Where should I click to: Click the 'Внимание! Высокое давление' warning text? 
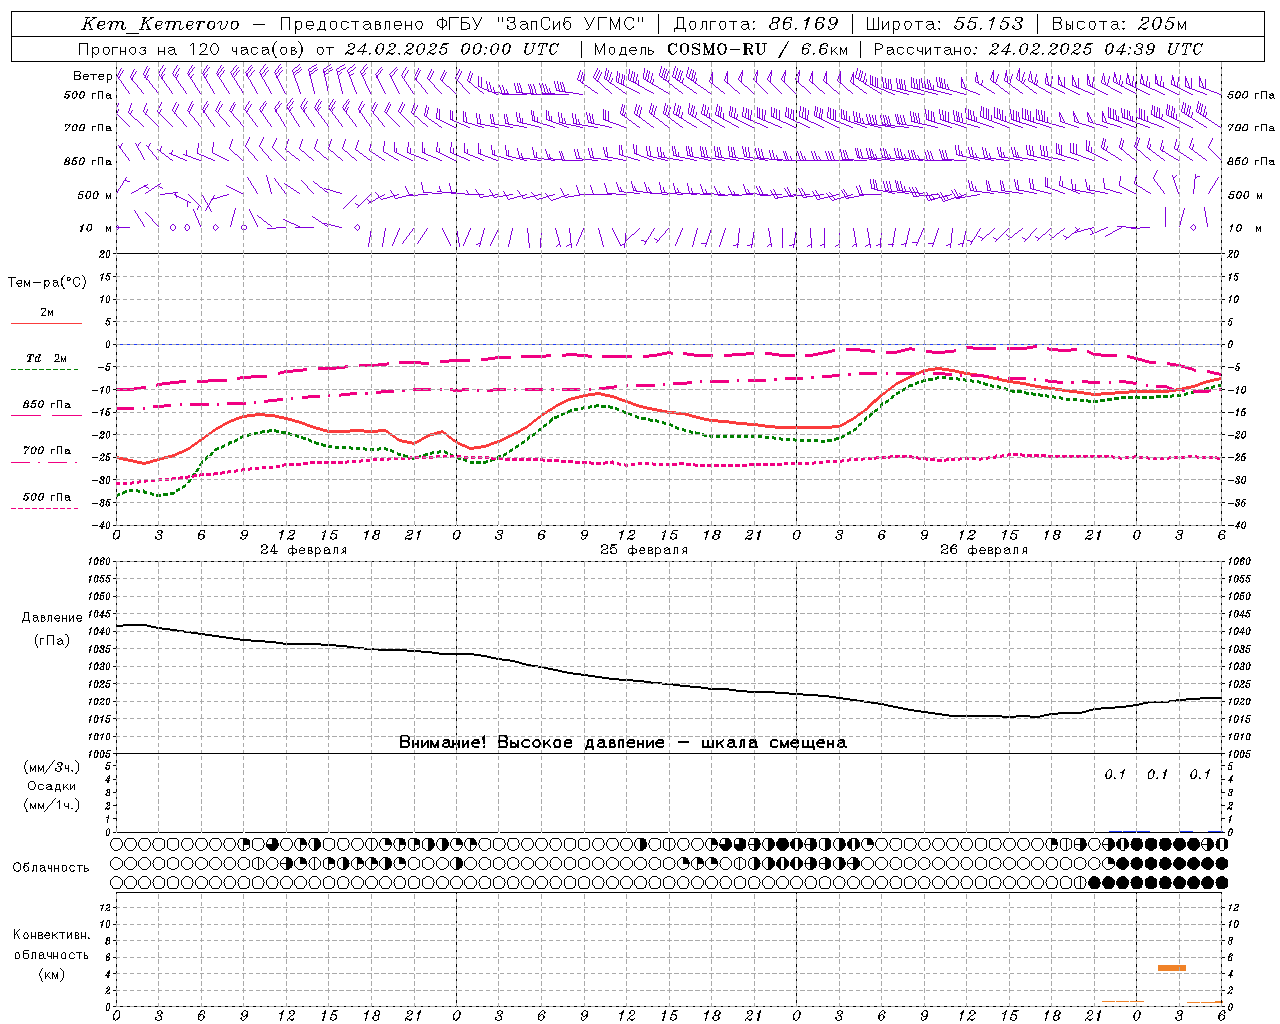coord(532,743)
